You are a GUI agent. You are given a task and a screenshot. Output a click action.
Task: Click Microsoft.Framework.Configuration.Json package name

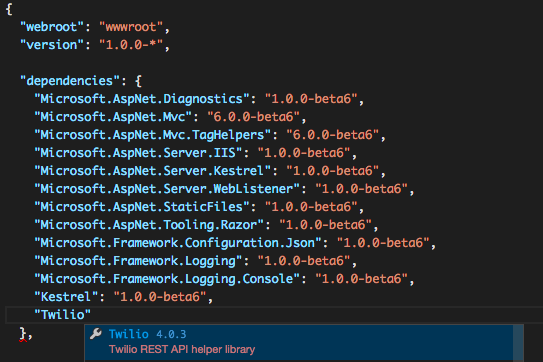tap(178, 243)
